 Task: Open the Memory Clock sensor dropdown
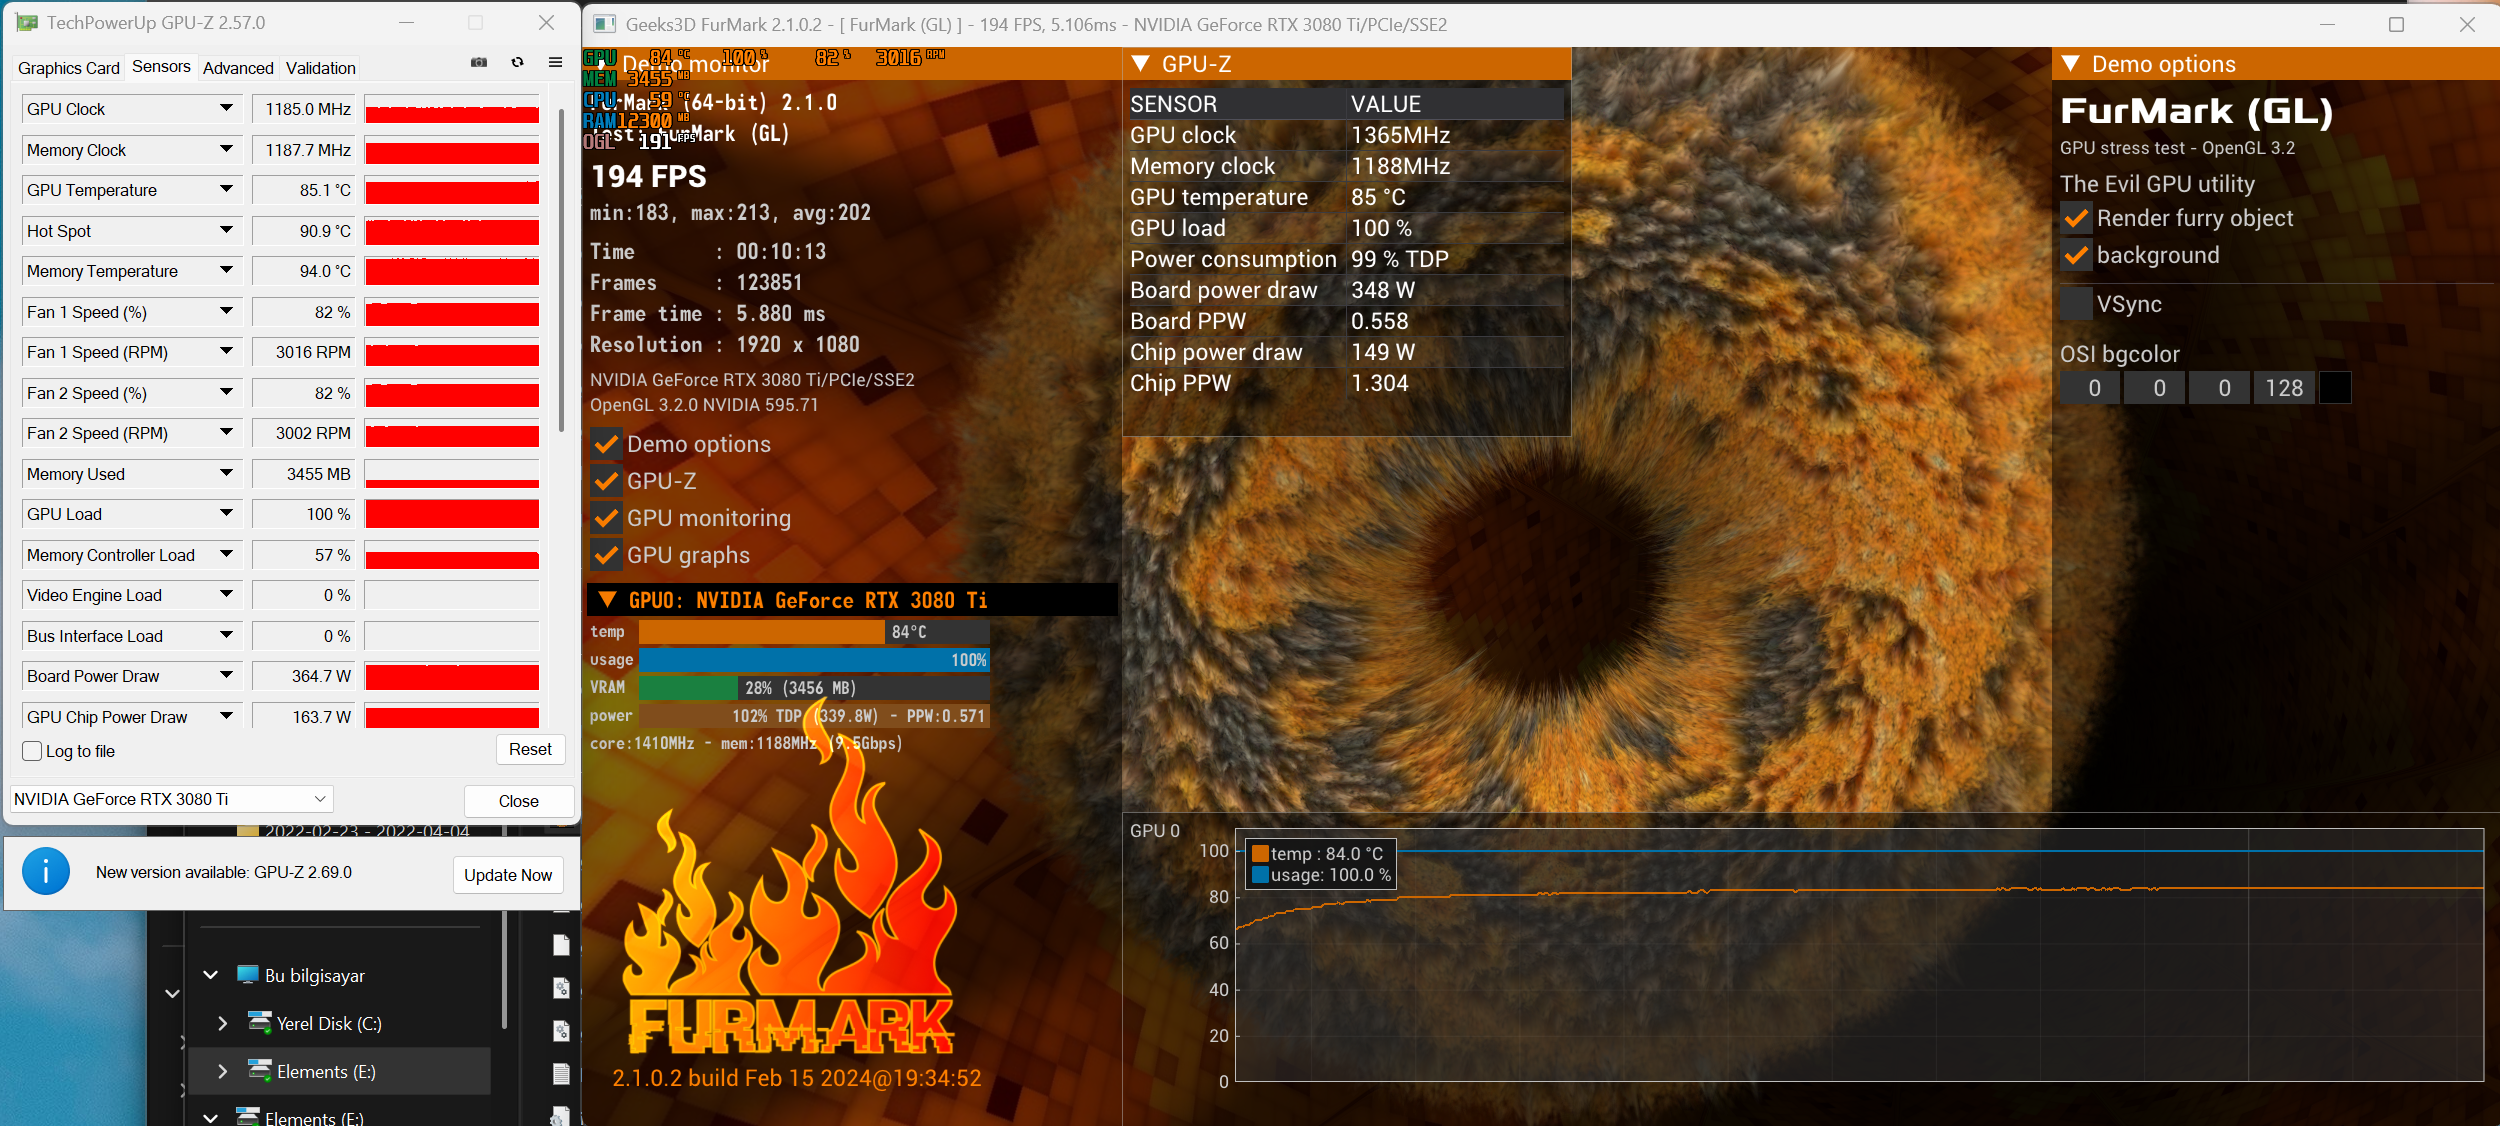coord(227,149)
